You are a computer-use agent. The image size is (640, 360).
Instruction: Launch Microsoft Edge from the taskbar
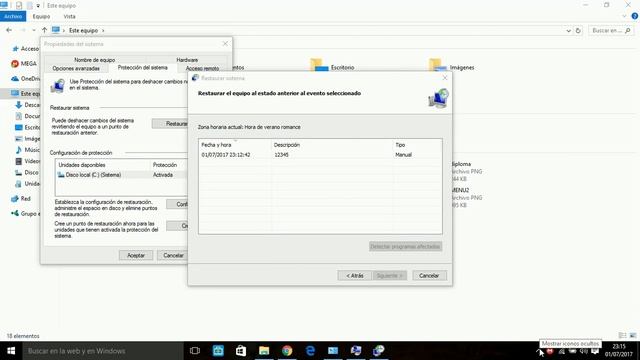310,351
